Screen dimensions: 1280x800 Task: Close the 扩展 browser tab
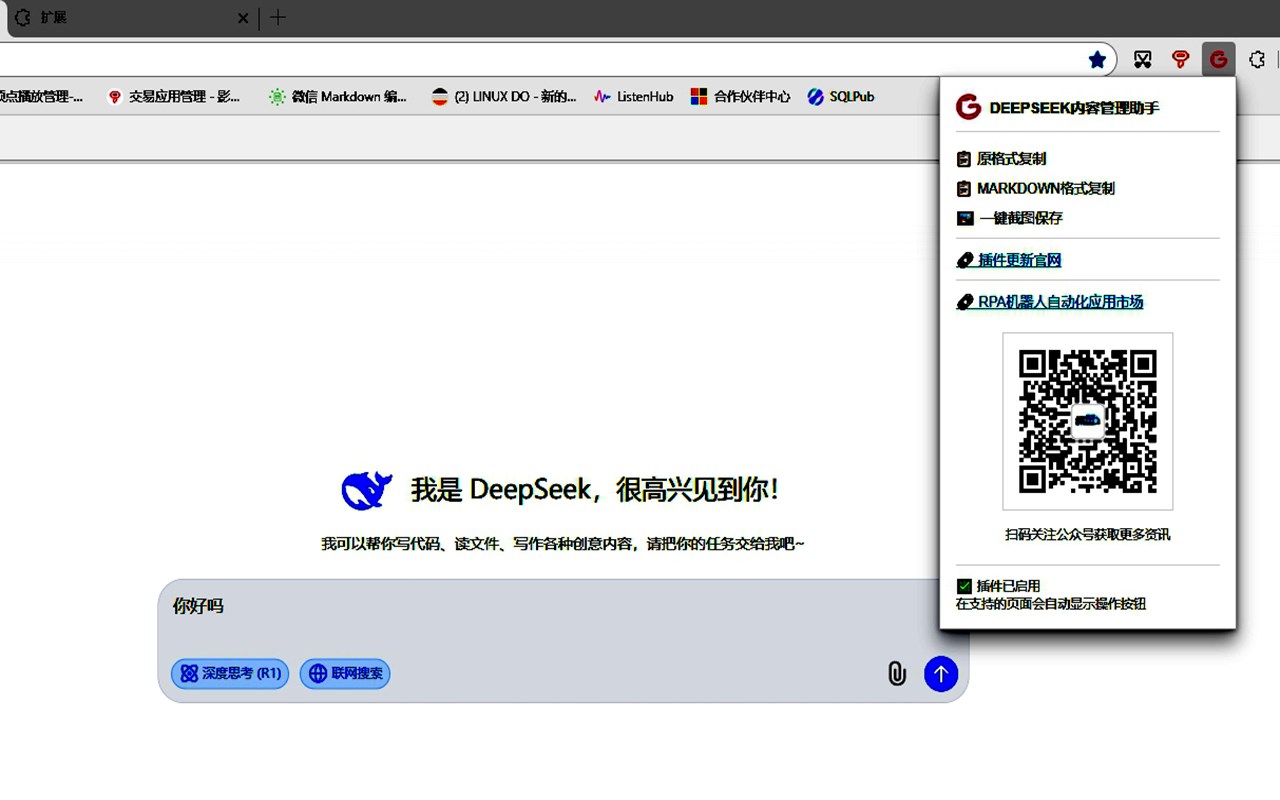tap(243, 18)
